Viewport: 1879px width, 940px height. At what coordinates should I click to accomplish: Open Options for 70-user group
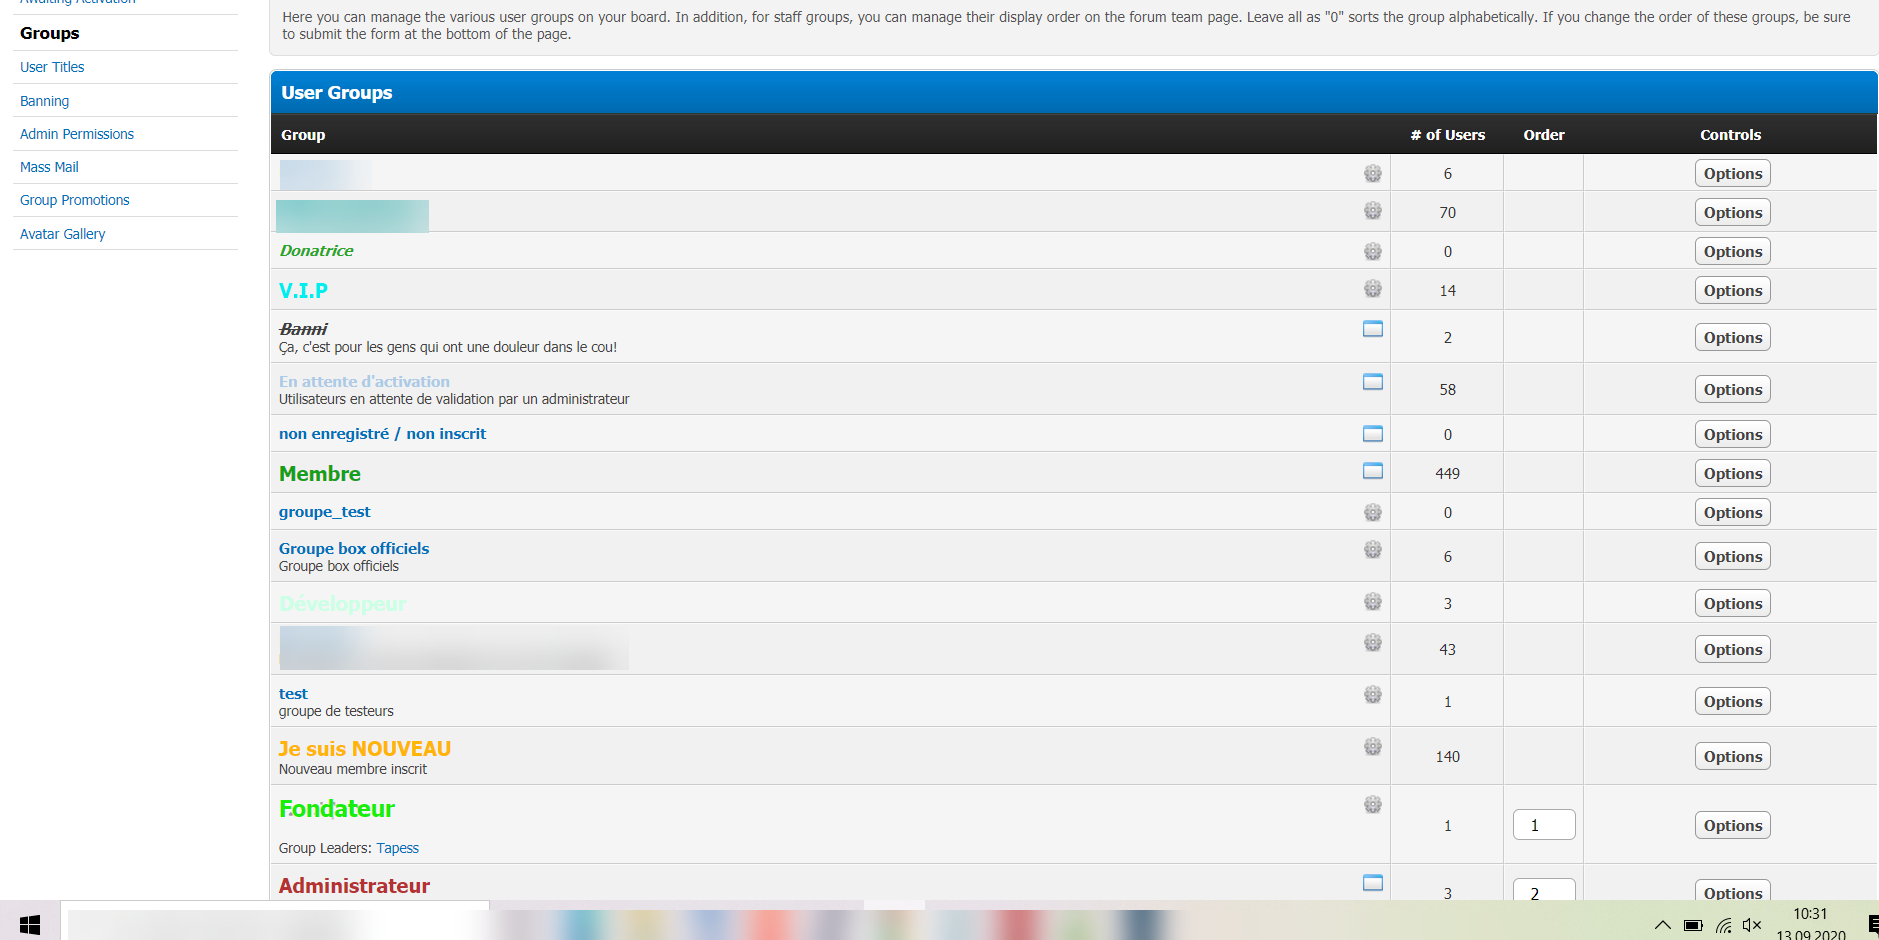[1733, 213]
